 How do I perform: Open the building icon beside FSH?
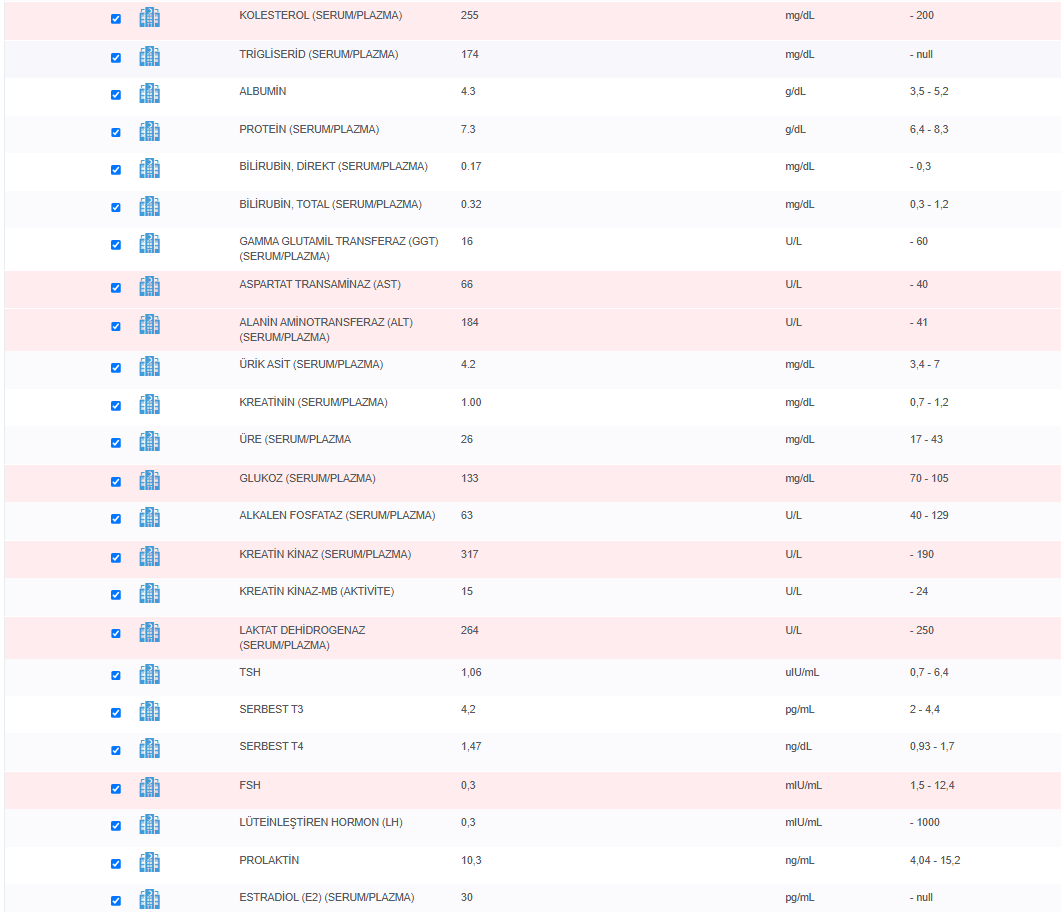(x=150, y=788)
